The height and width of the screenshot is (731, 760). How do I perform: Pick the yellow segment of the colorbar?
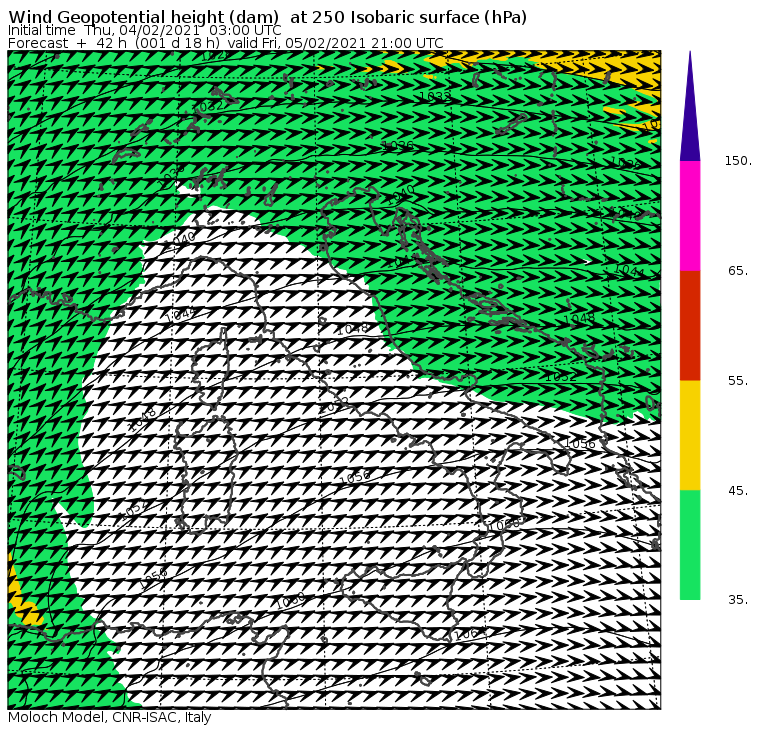[690, 435]
